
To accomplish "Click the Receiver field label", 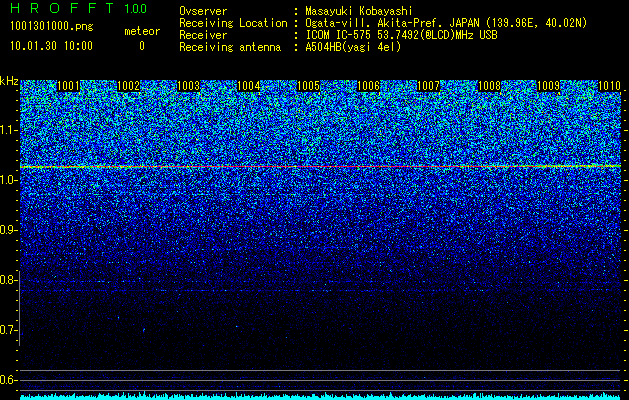I will tap(203, 35).
